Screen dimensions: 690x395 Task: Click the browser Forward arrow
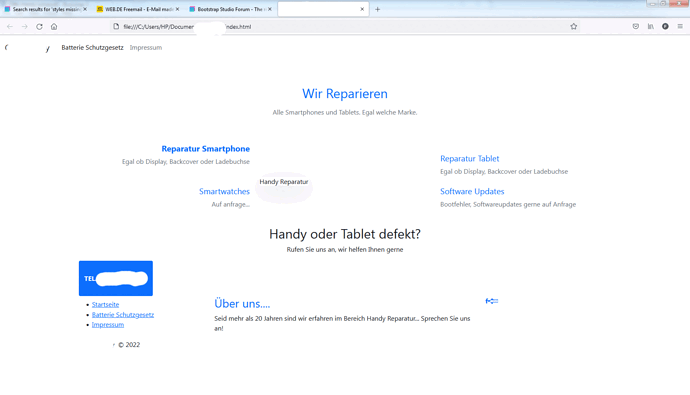25,27
